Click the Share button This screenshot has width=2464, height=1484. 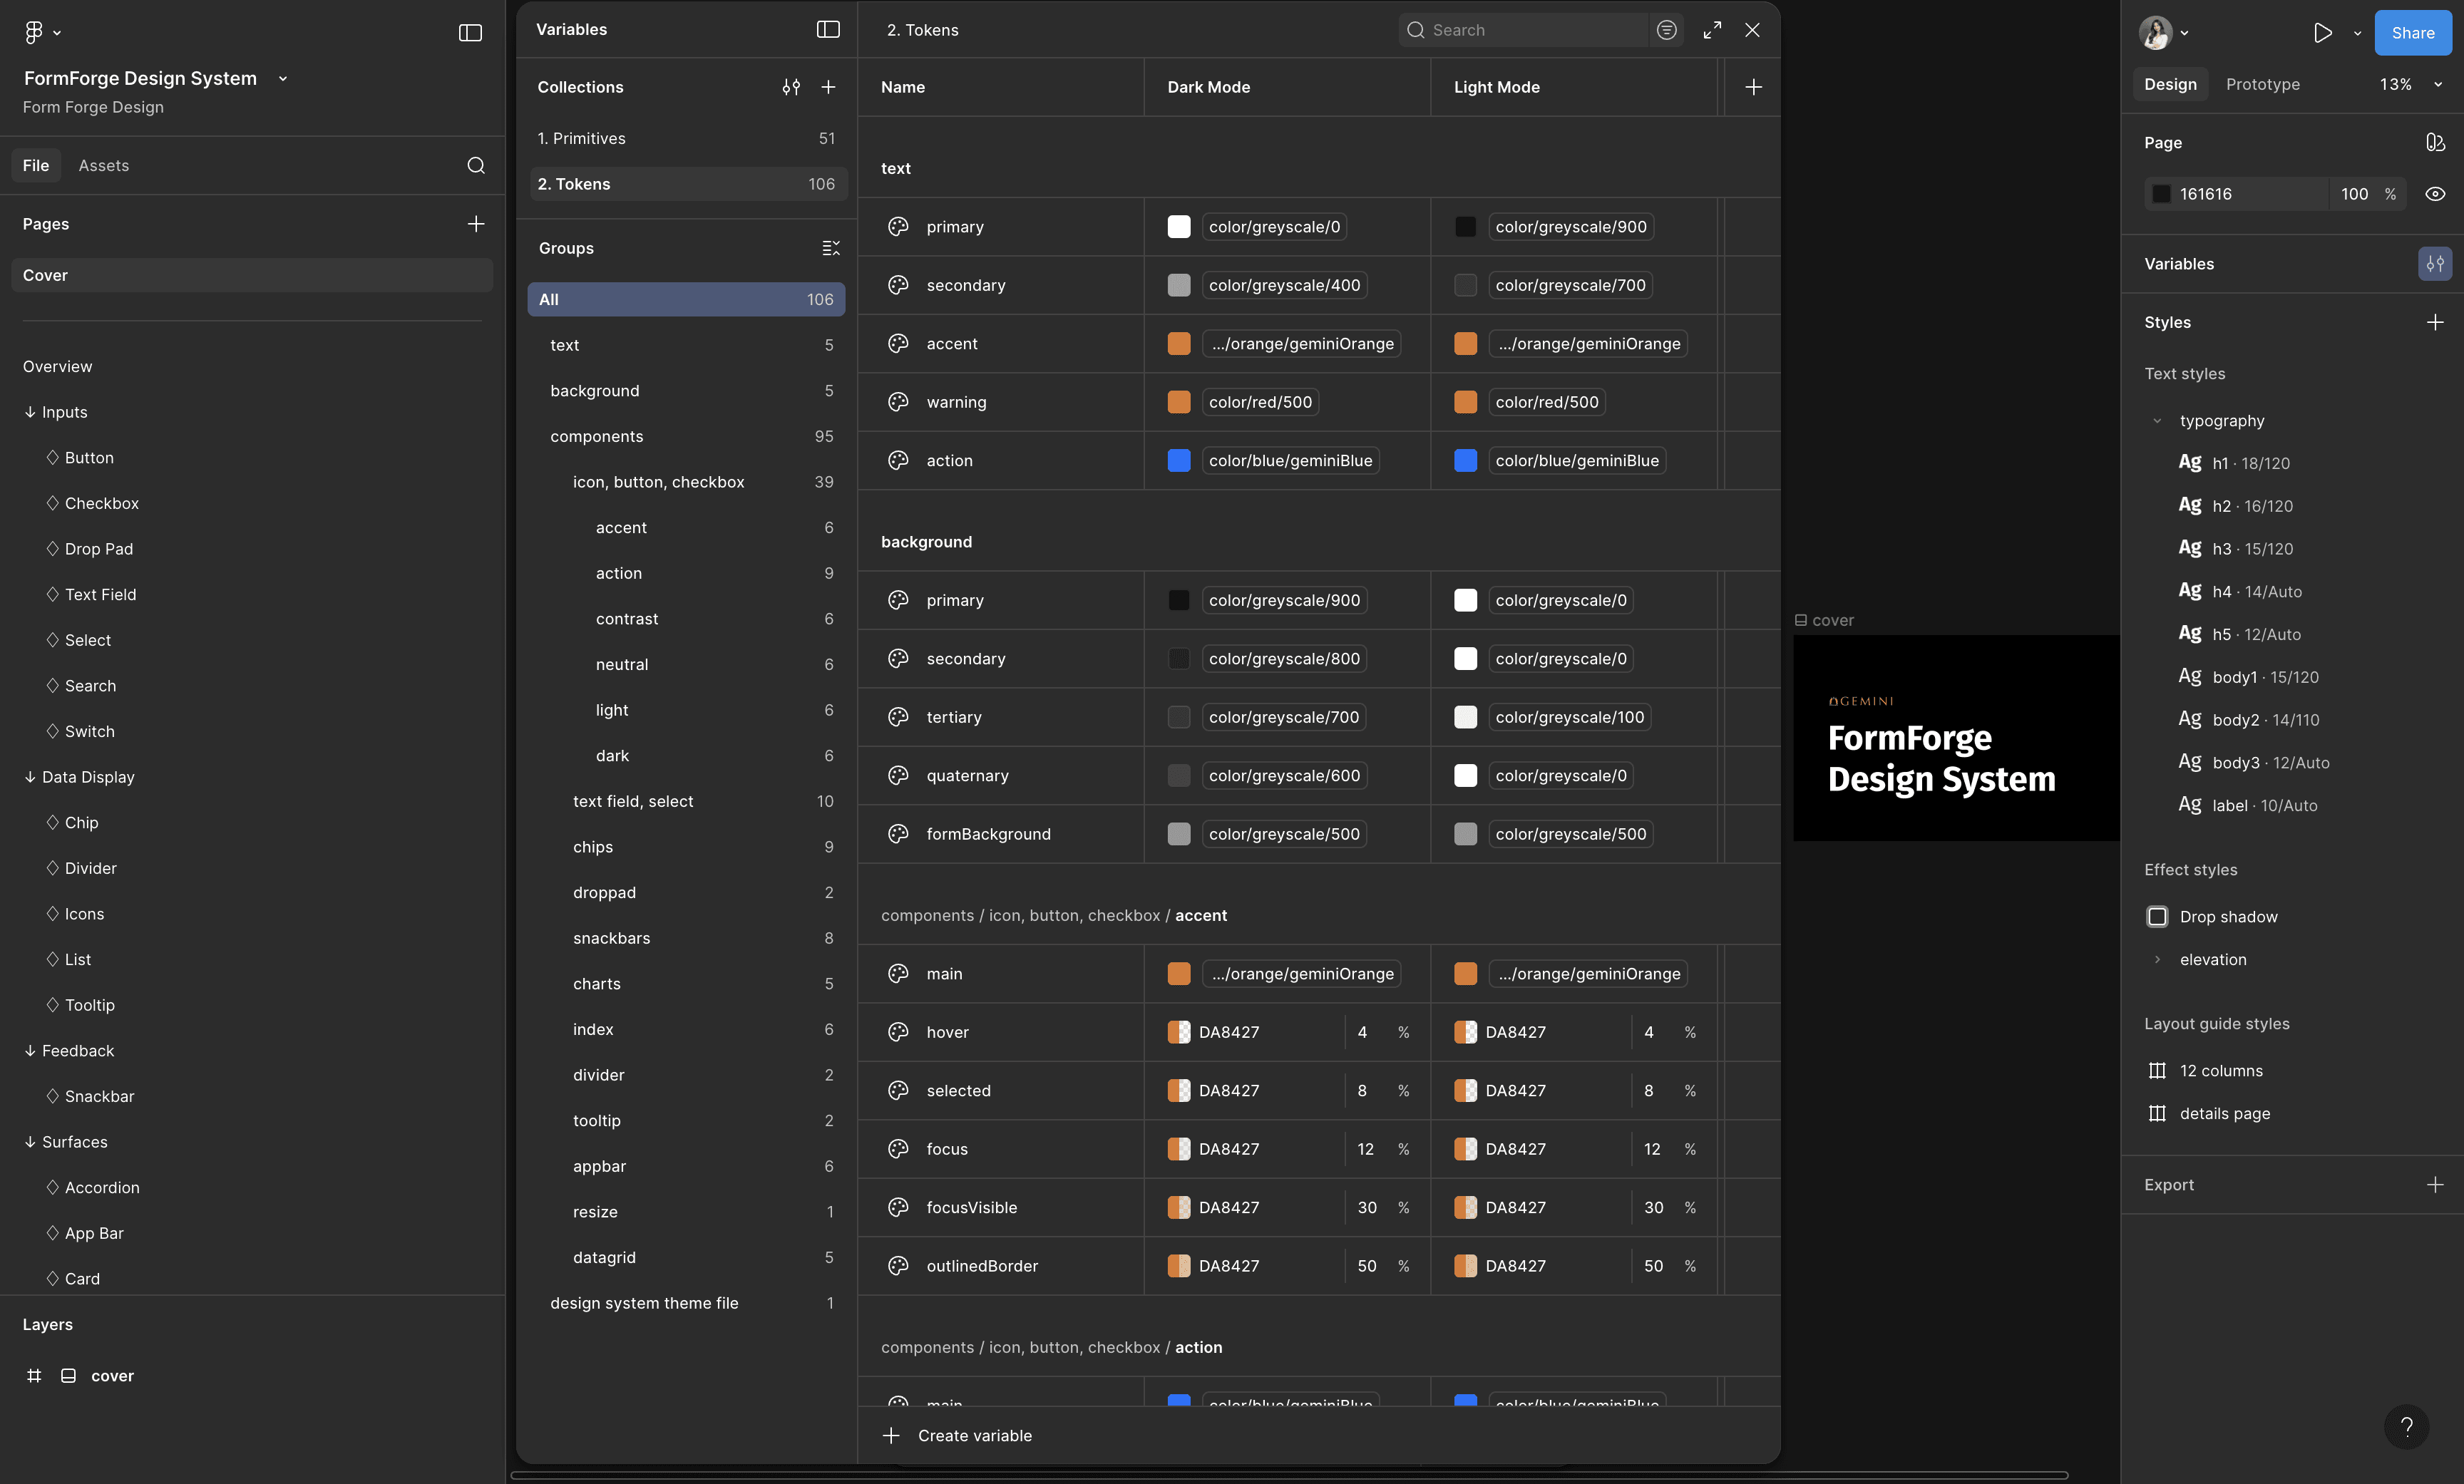2412,33
